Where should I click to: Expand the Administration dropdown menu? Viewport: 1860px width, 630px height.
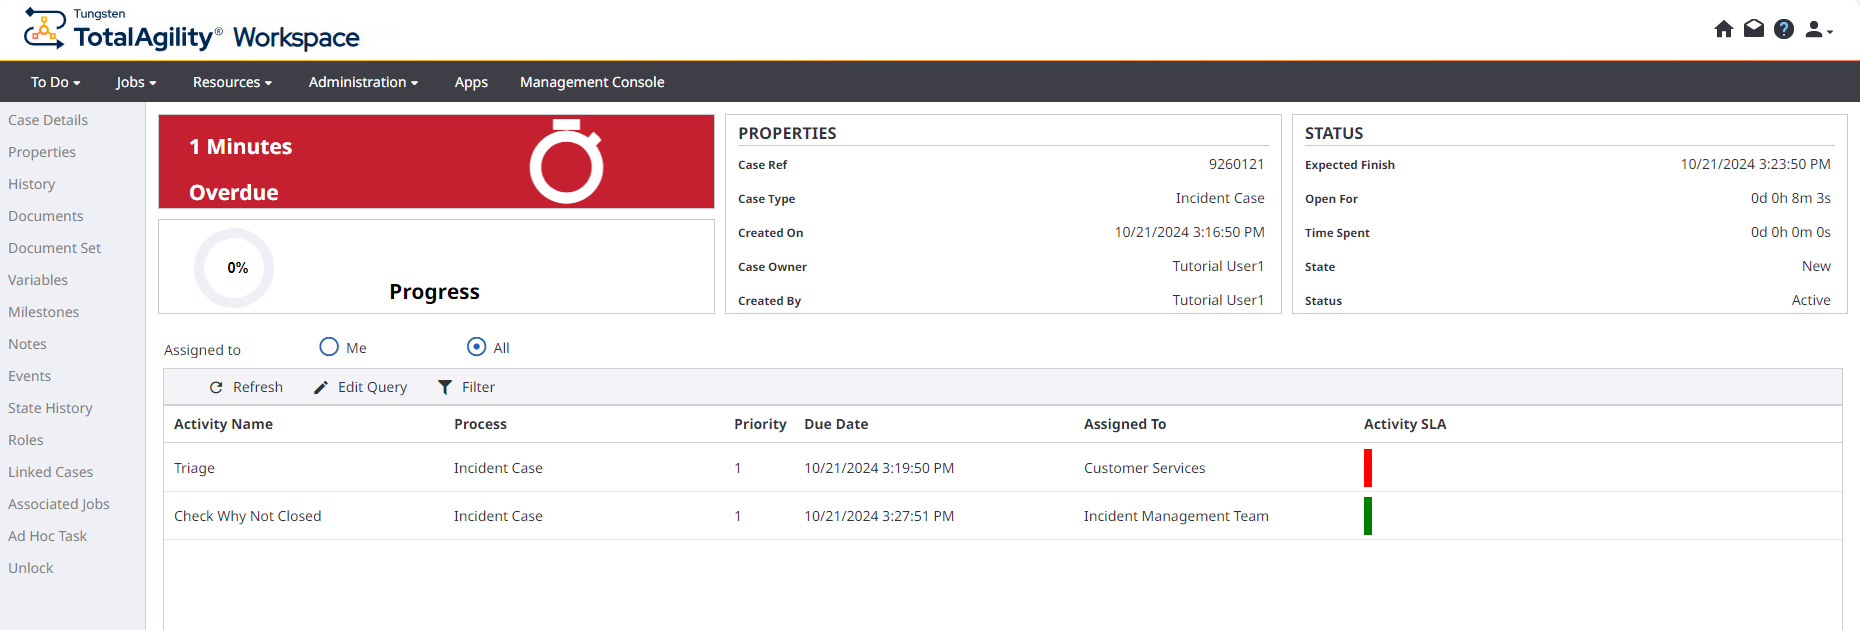point(363,82)
